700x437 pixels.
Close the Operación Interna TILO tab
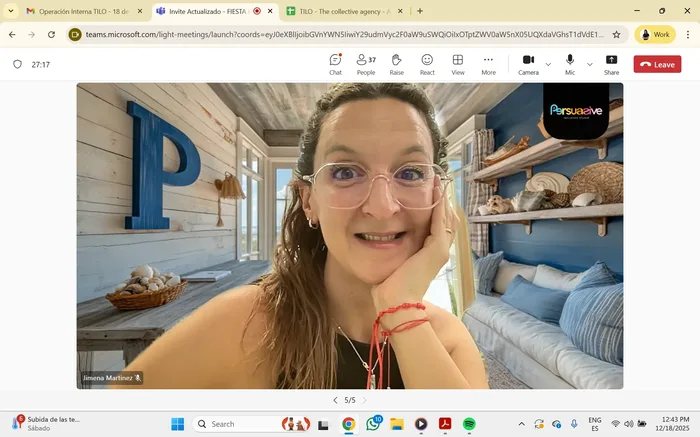pos(140,11)
